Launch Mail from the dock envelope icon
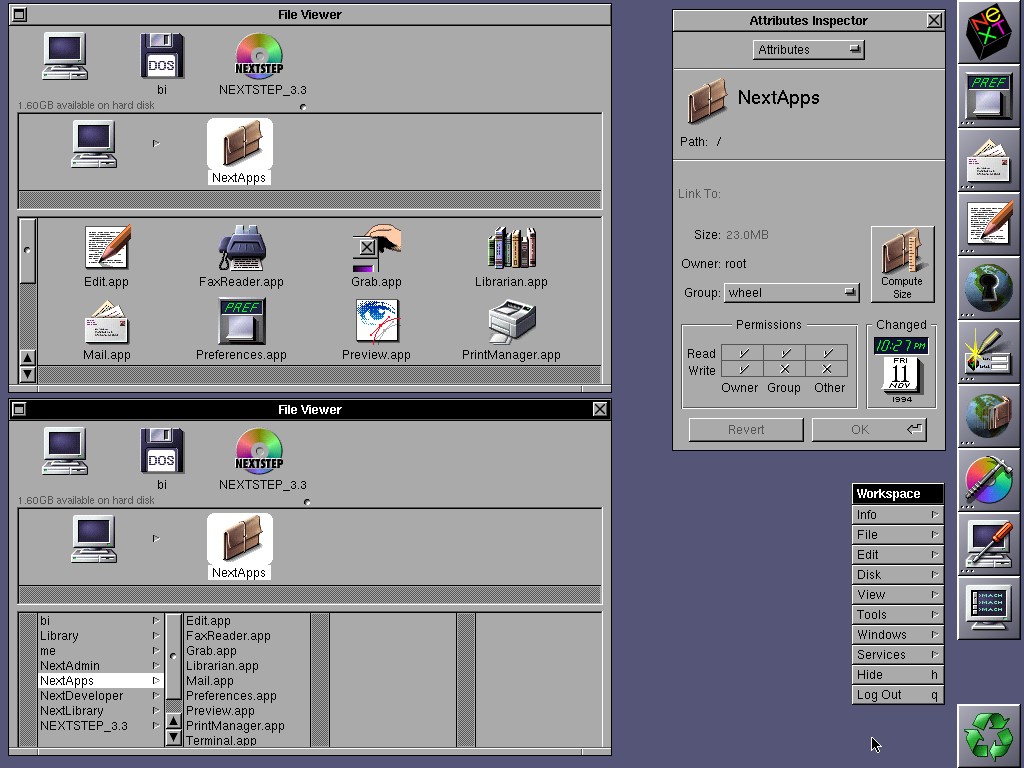This screenshot has width=1024, height=768. 988,160
